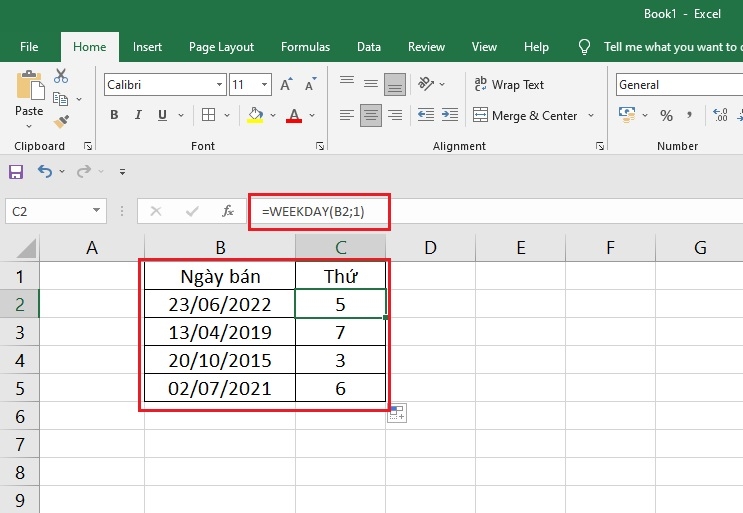Cancel formula entry with X icon
This screenshot has width=743, height=513.
(x=156, y=211)
